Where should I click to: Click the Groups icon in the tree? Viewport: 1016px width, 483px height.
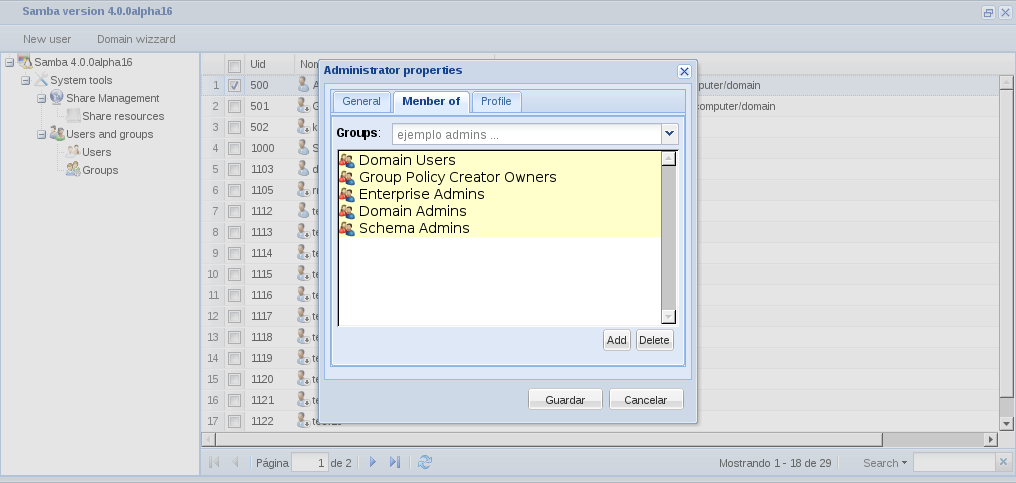73,170
